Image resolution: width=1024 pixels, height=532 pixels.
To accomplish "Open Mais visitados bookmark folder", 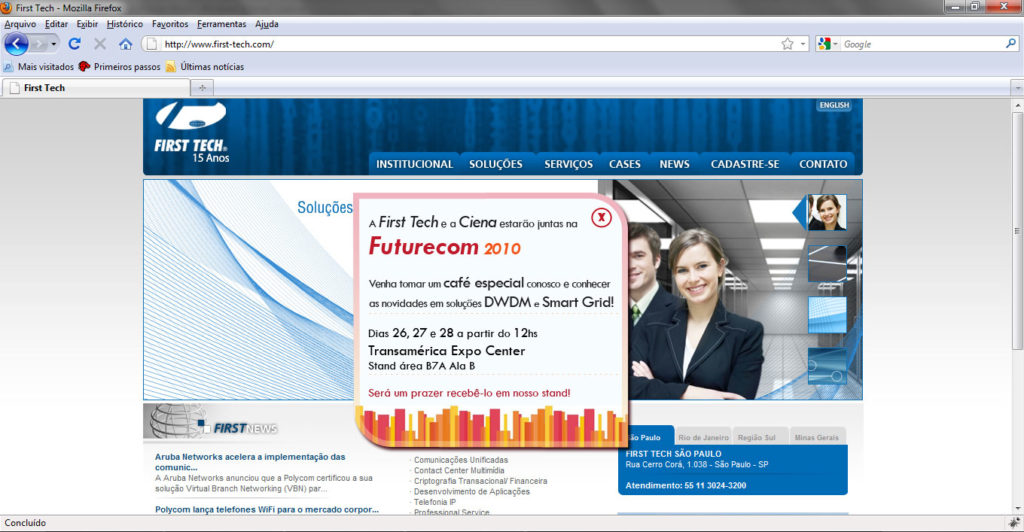I will click(x=39, y=67).
